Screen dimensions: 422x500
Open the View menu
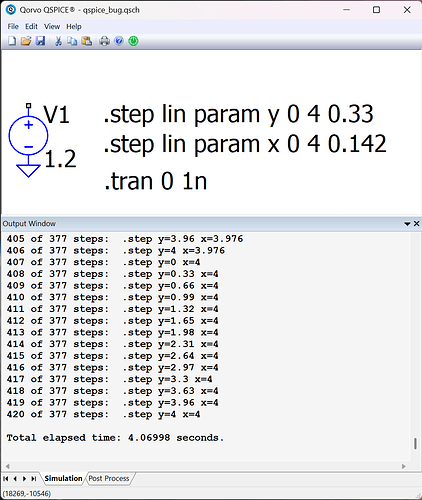tap(52, 26)
